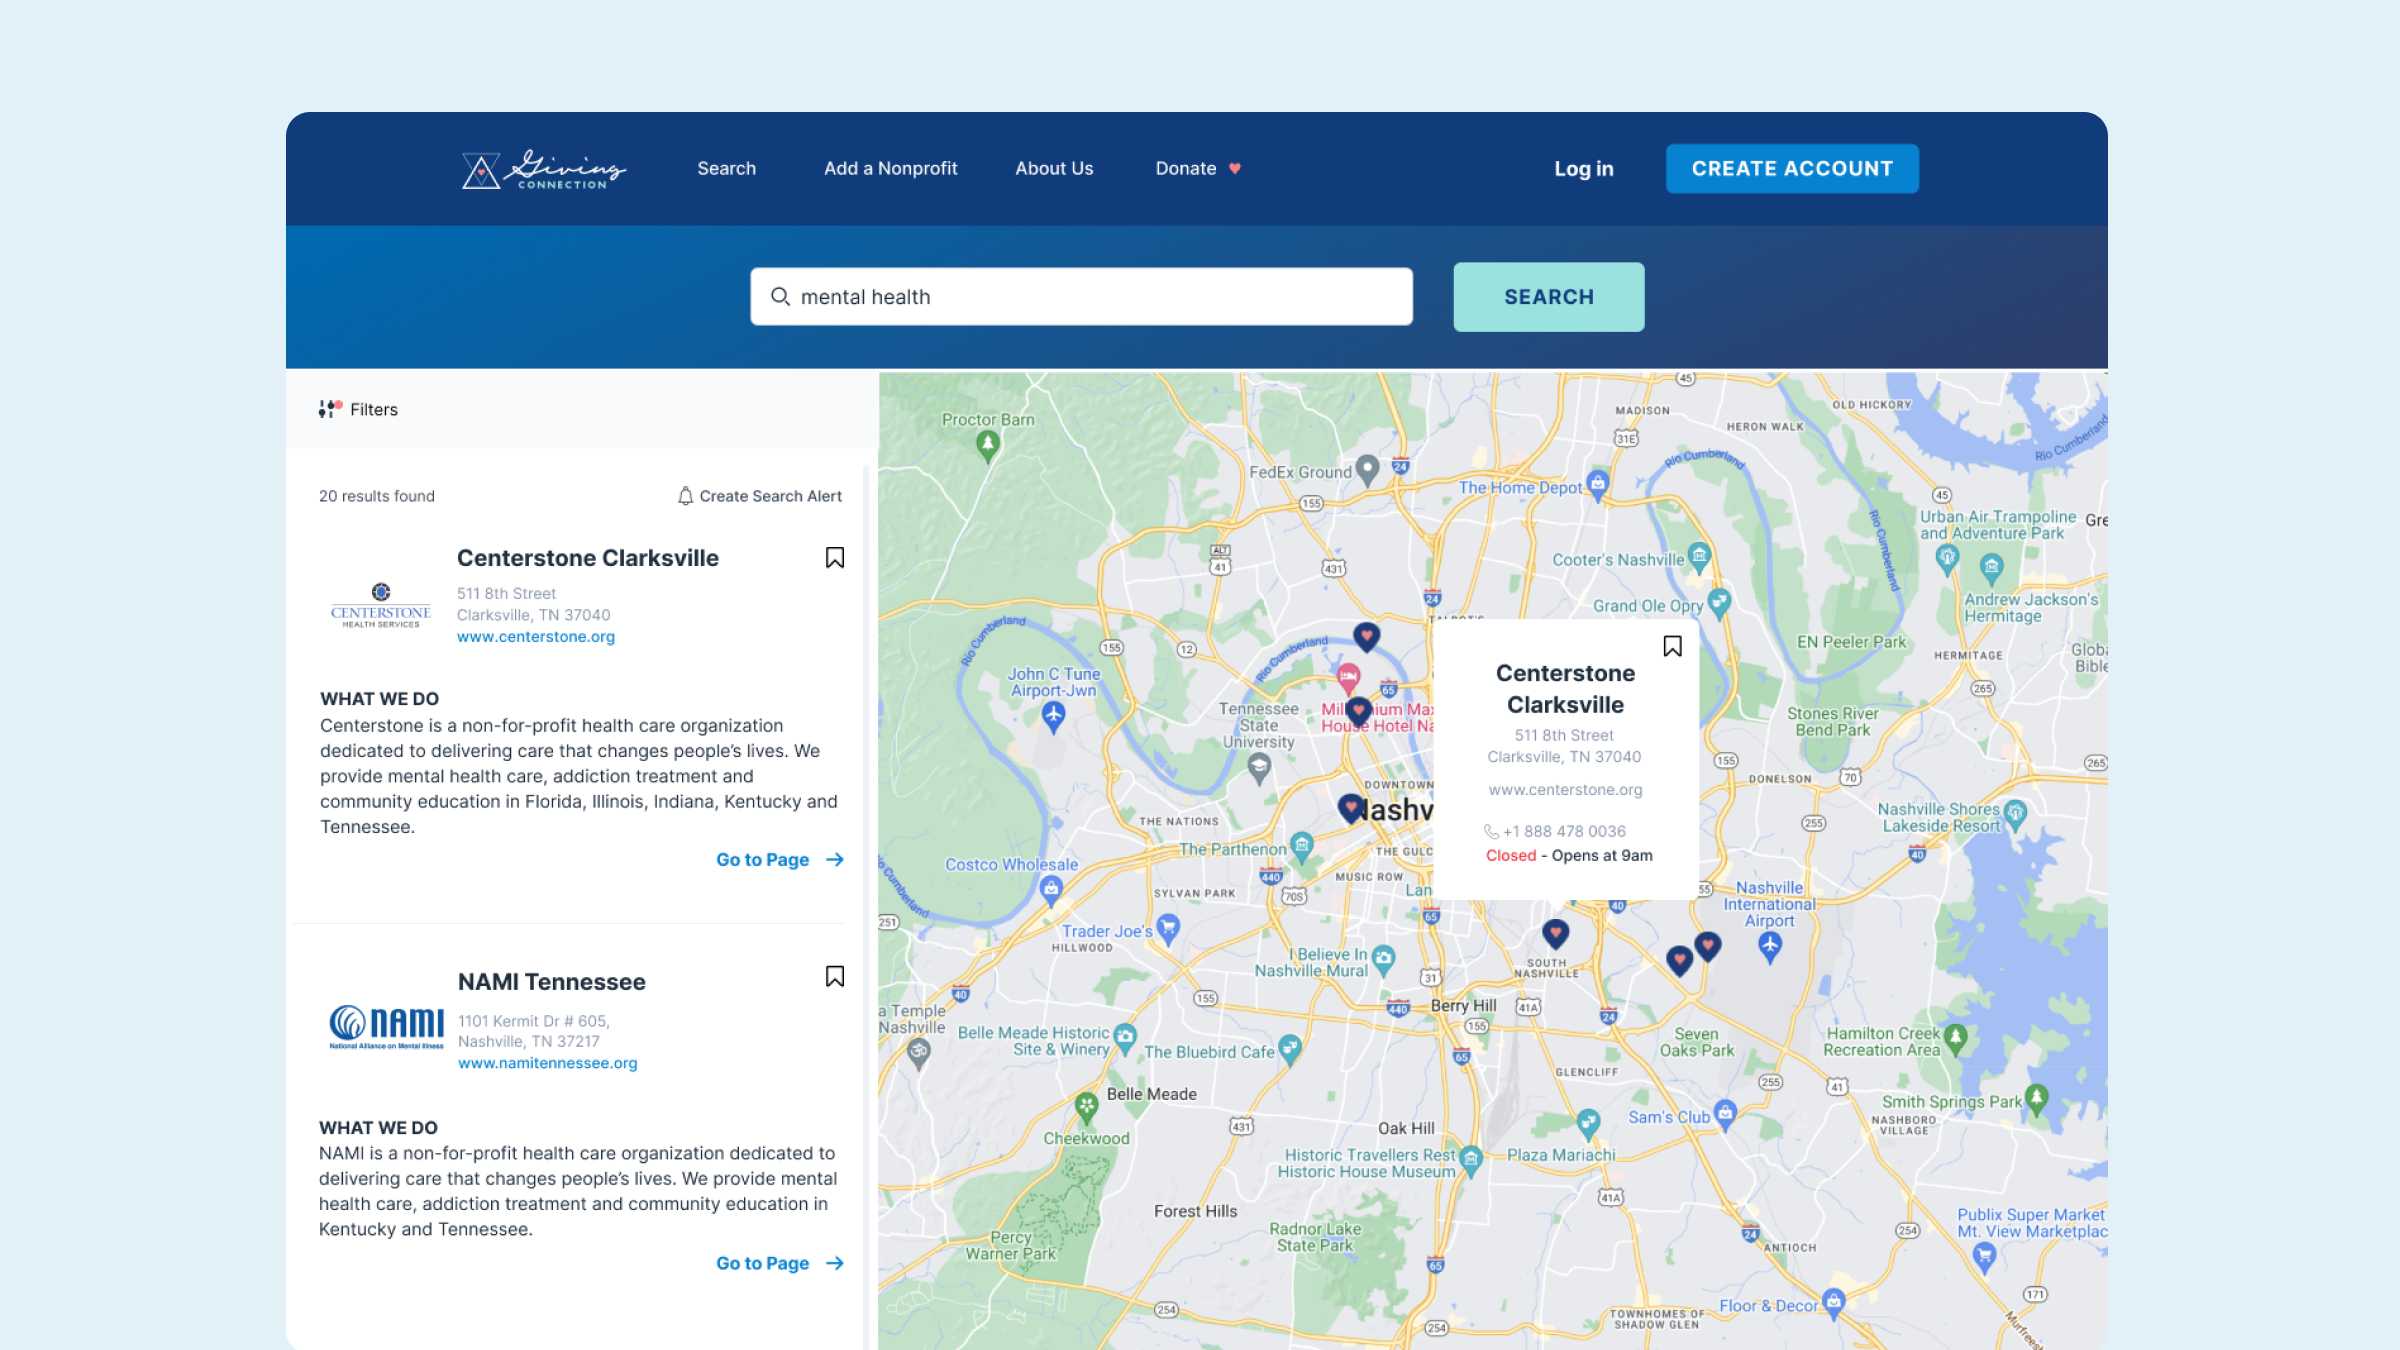The width and height of the screenshot is (2400, 1350).
Task: Click Smith Springs Park map pin
Action: [x=2036, y=1099]
